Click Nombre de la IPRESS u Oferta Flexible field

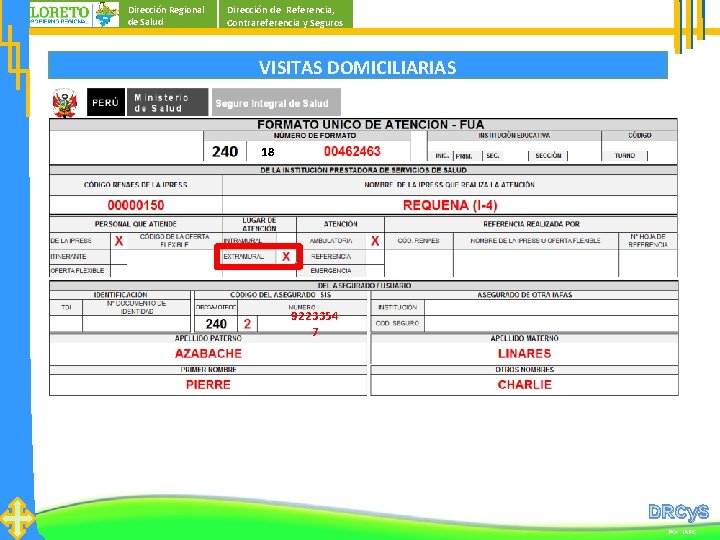(x=535, y=263)
